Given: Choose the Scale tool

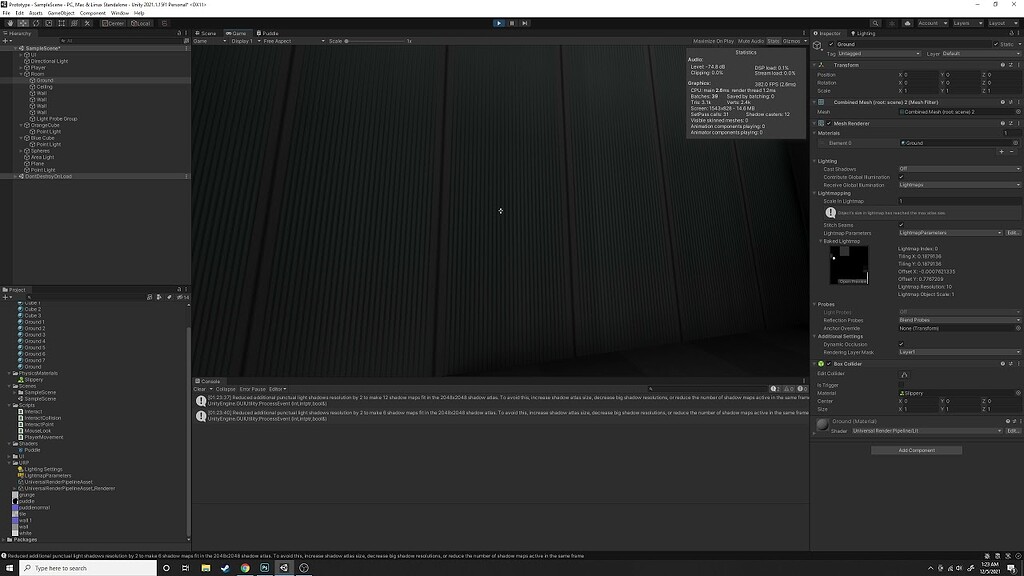Looking at the screenshot, I should (x=48, y=23).
